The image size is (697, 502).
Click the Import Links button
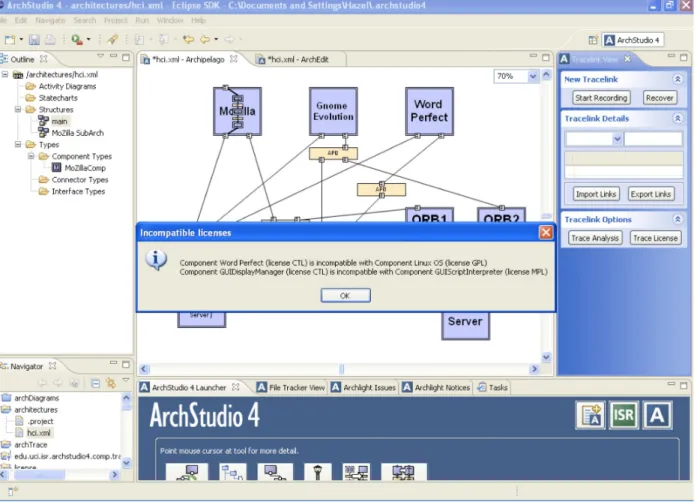pos(596,194)
